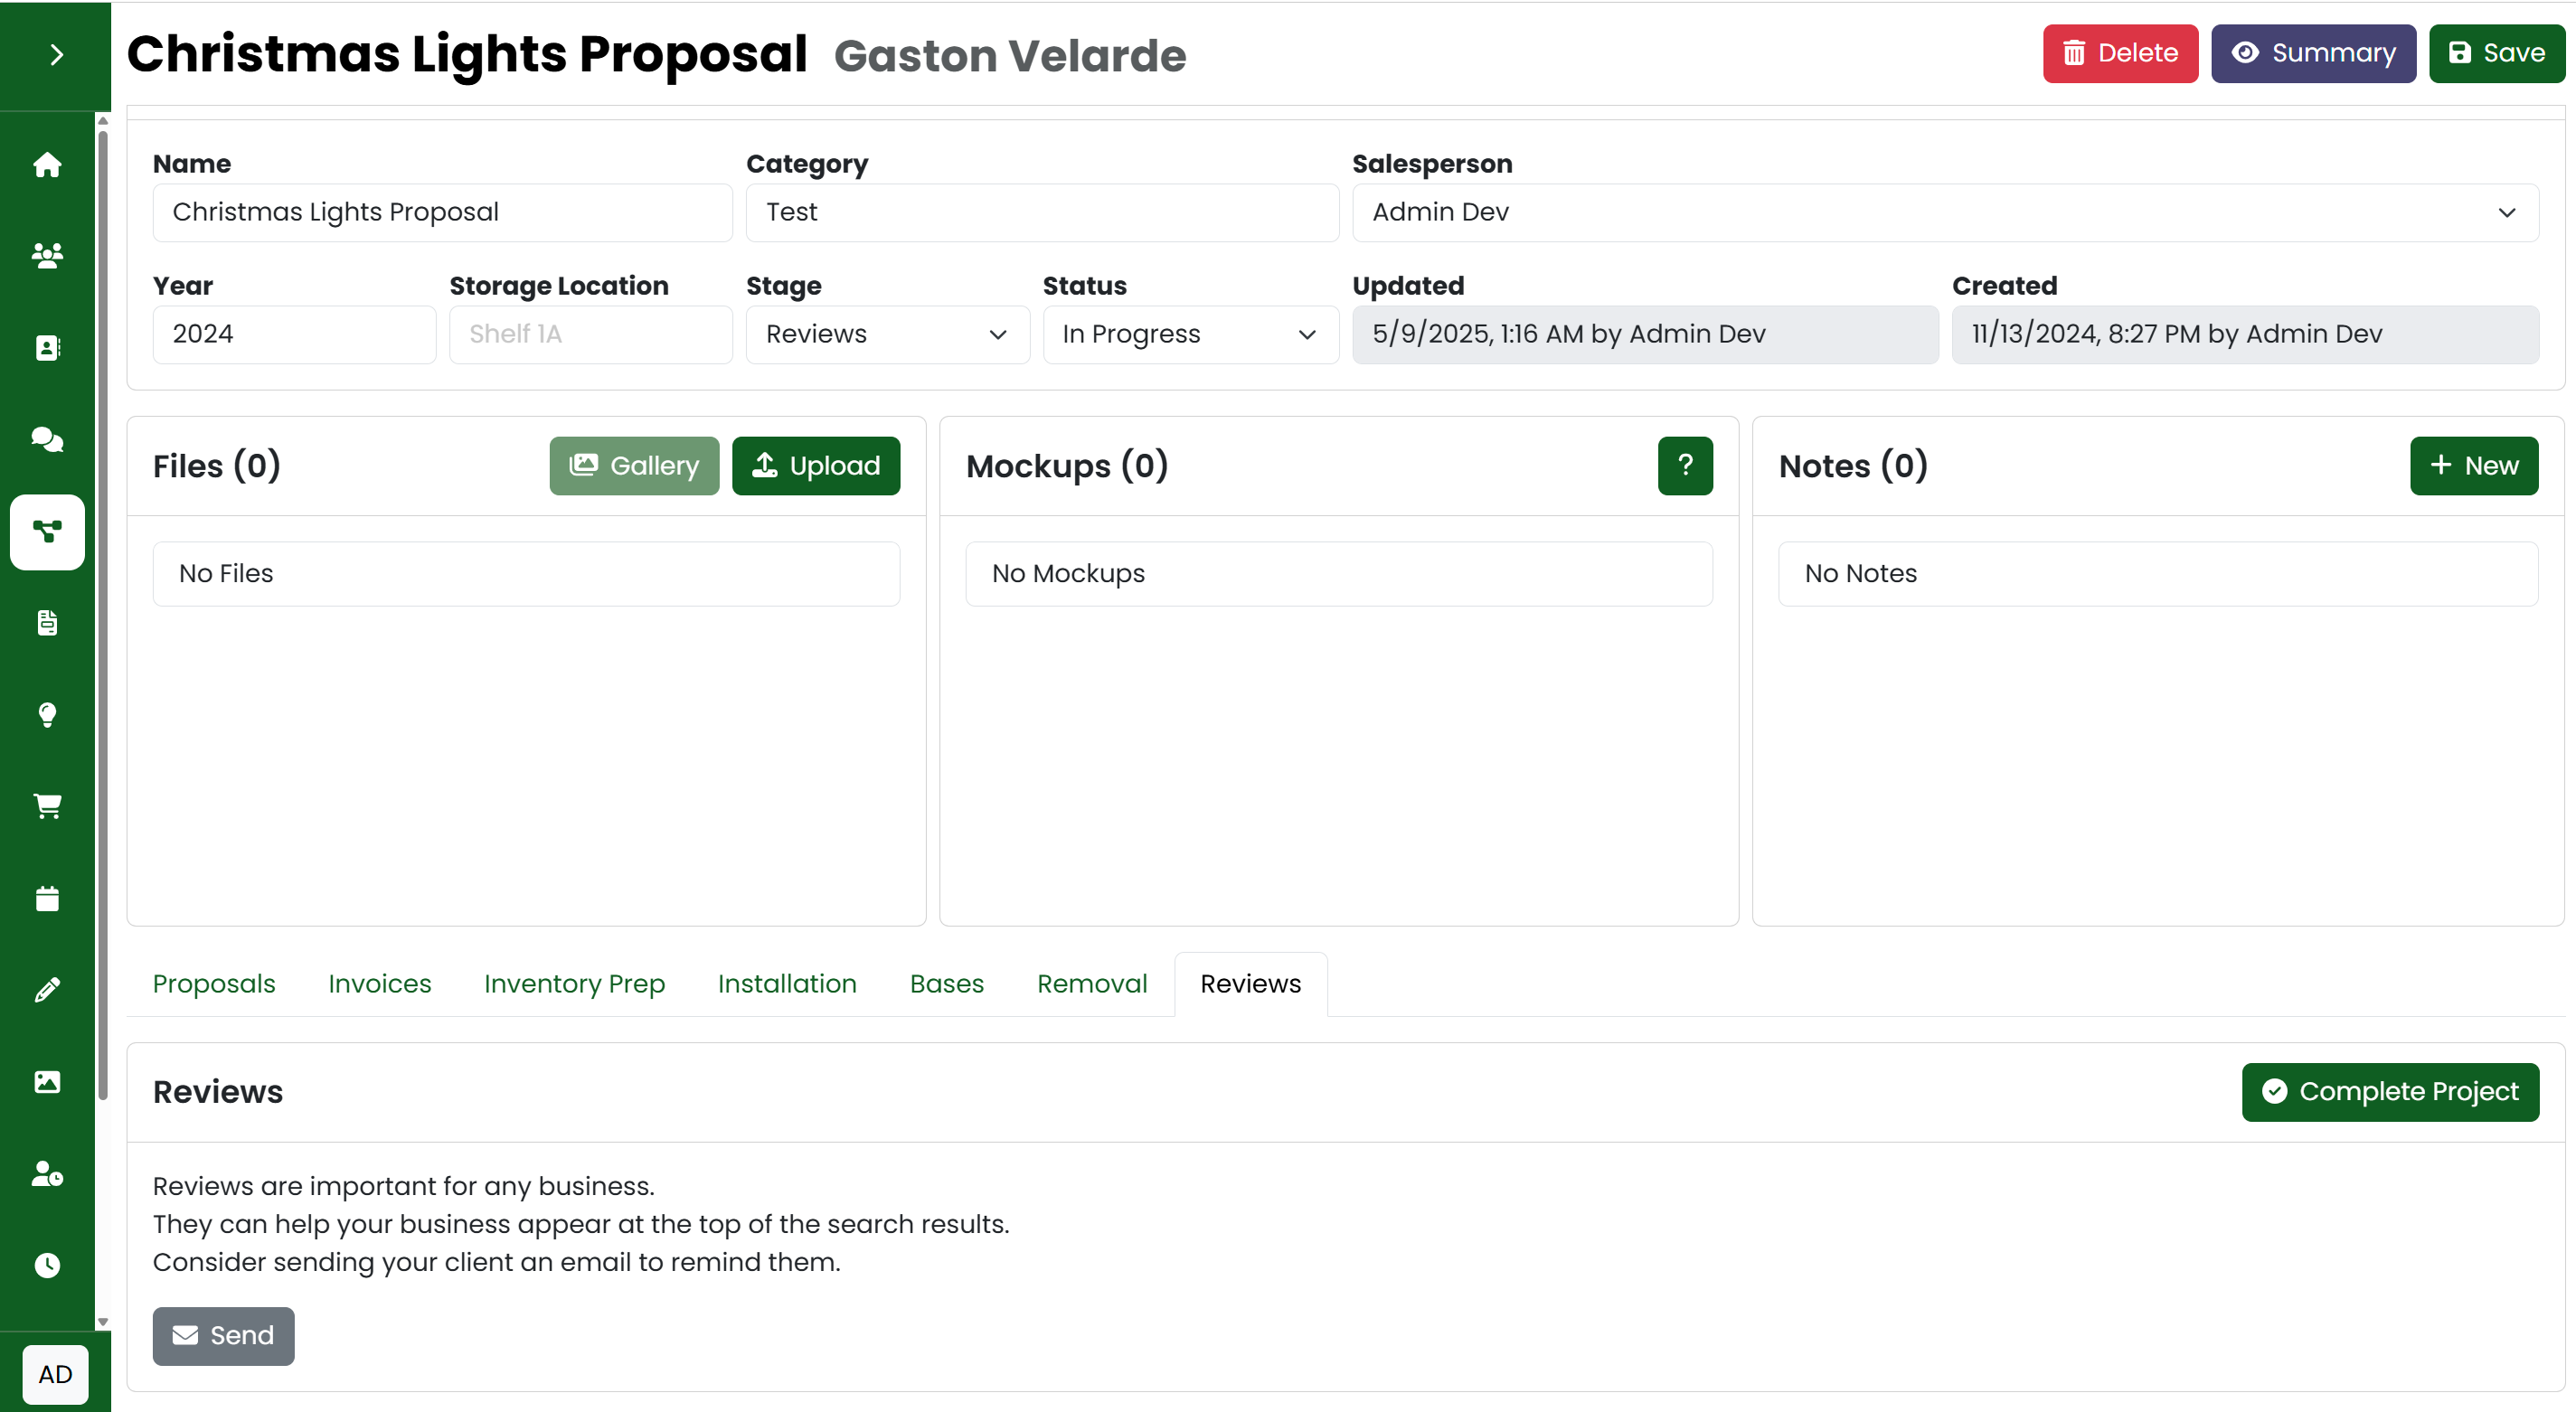The width and height of the screenshot is (2576, 1412).
Task: Click the Storage Location input field
Action: tap(590, 334)
